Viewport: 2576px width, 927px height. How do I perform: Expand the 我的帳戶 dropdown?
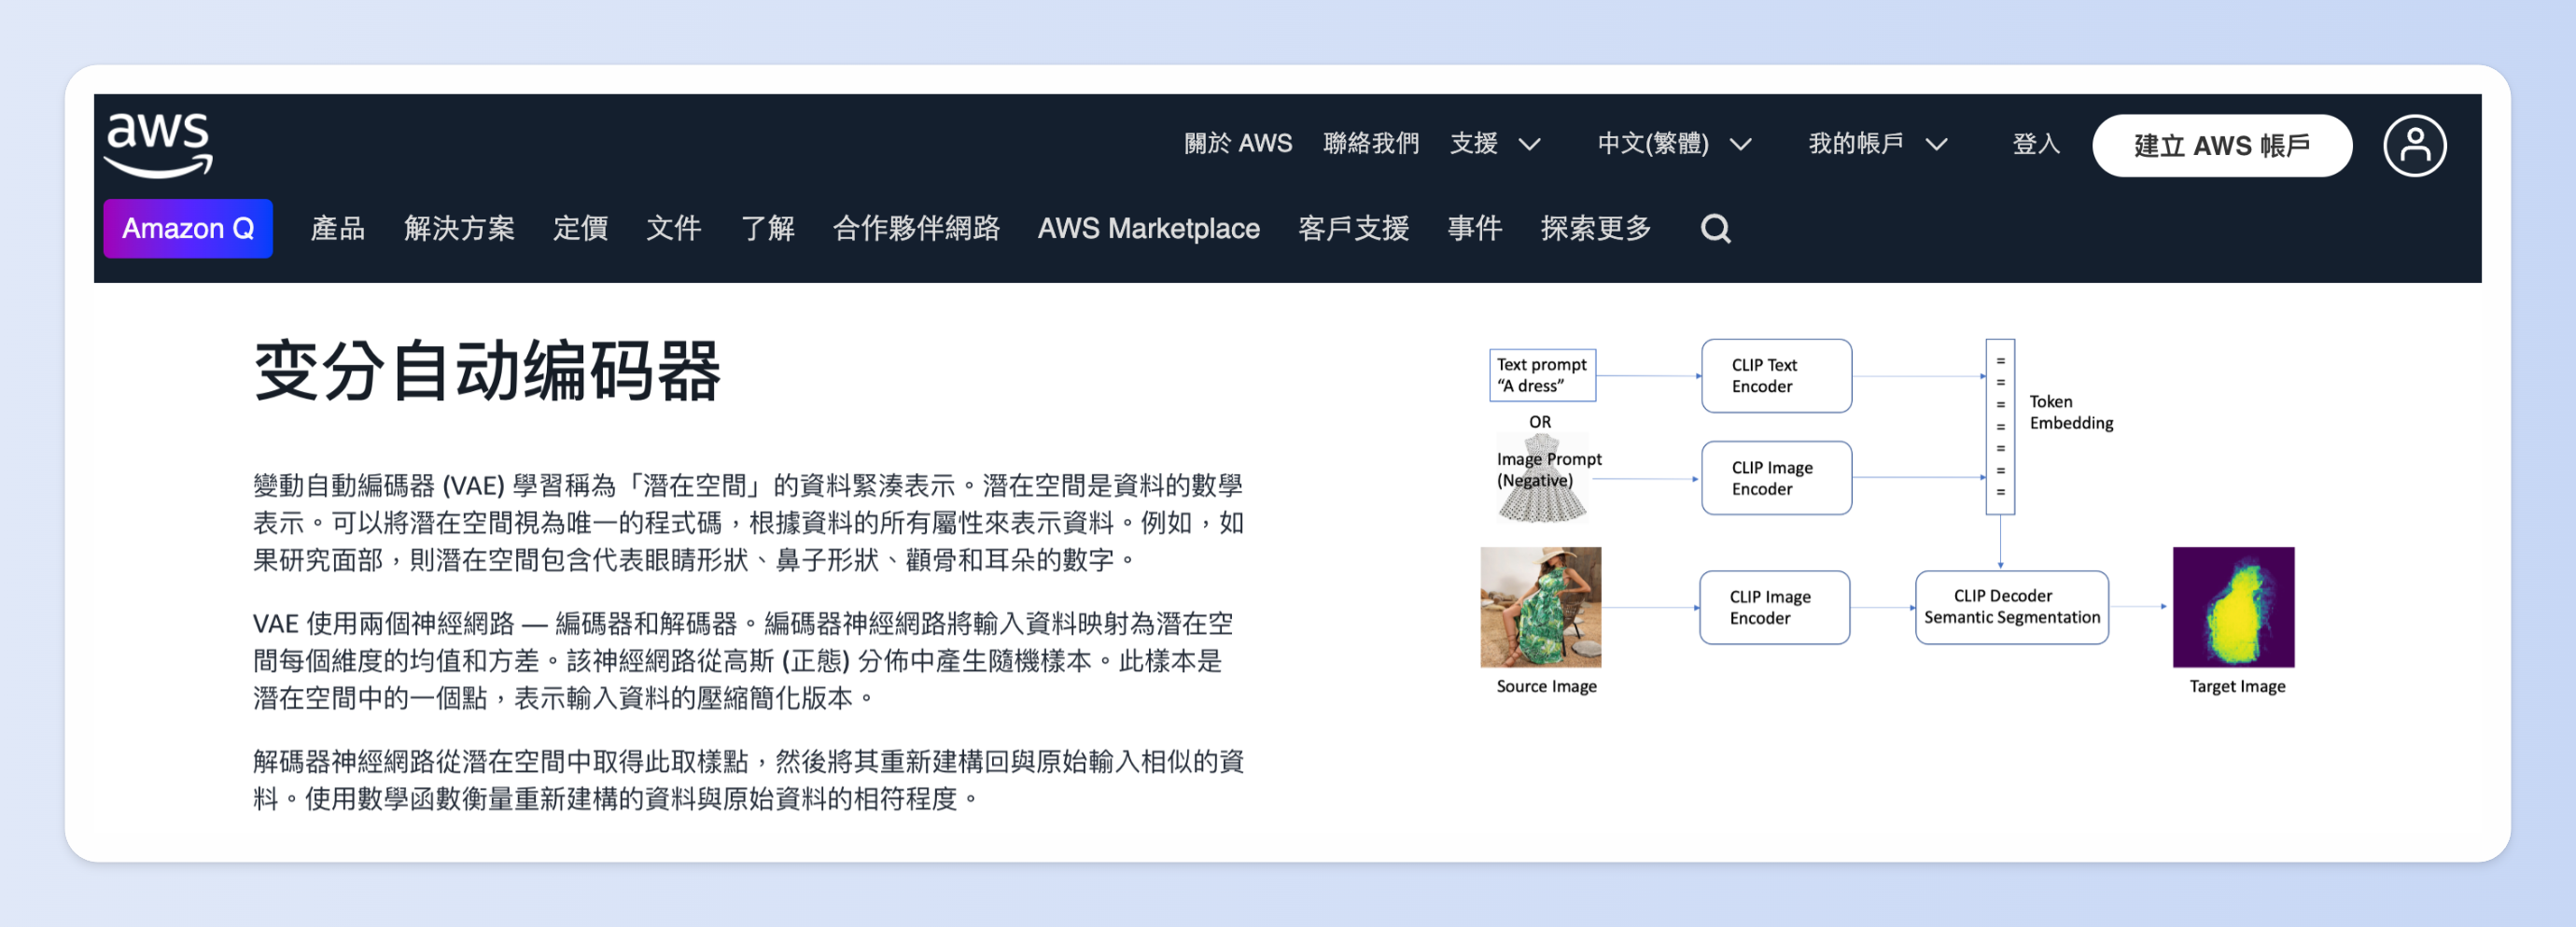click(1877, 144)
